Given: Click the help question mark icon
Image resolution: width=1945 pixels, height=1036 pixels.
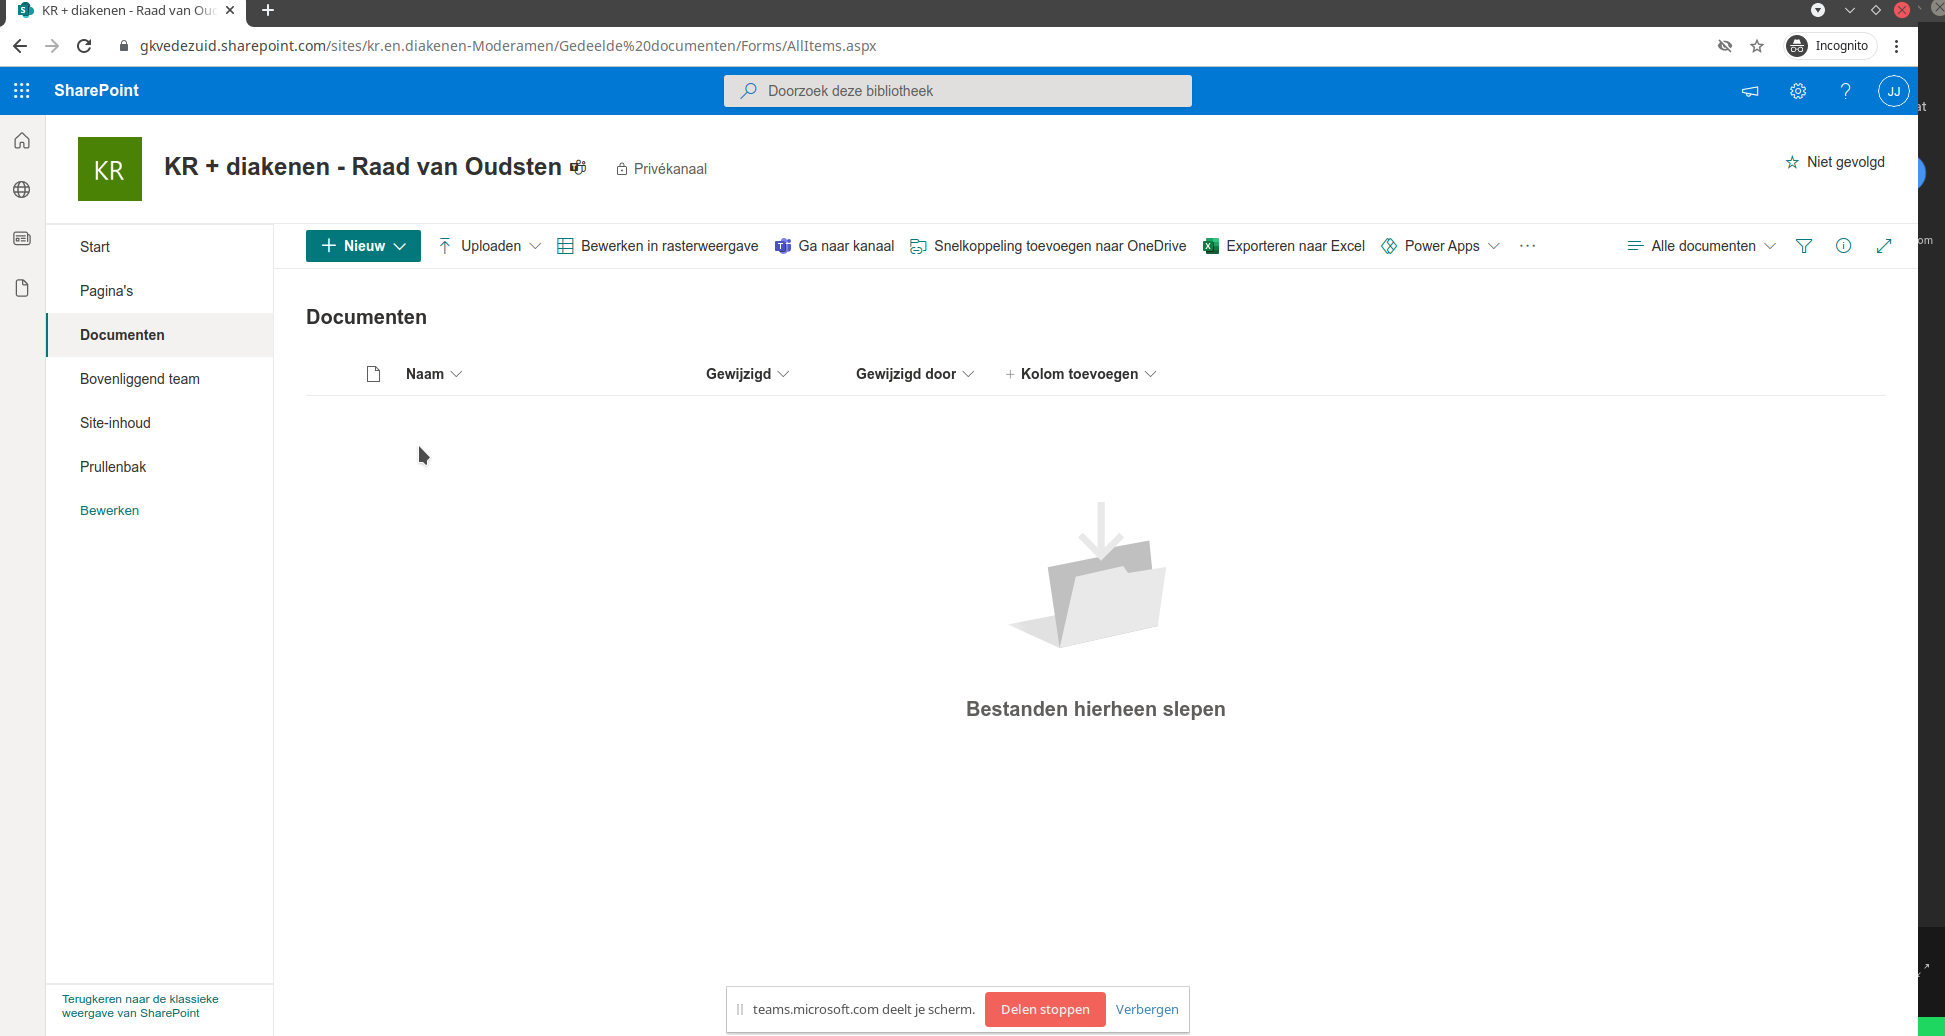Looking at the screenshot, I should (1845, 91).
